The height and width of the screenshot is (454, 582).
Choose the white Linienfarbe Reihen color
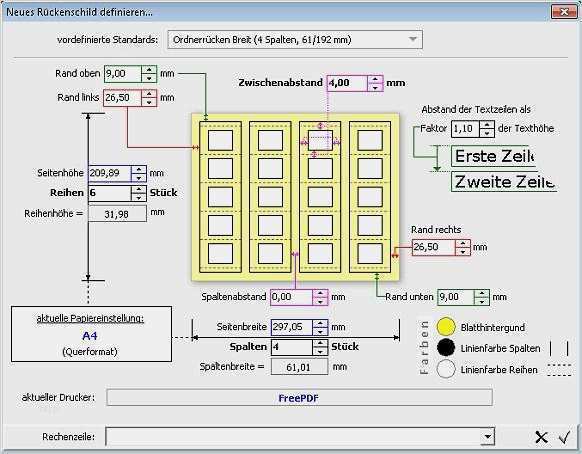[x=446, y=369]
